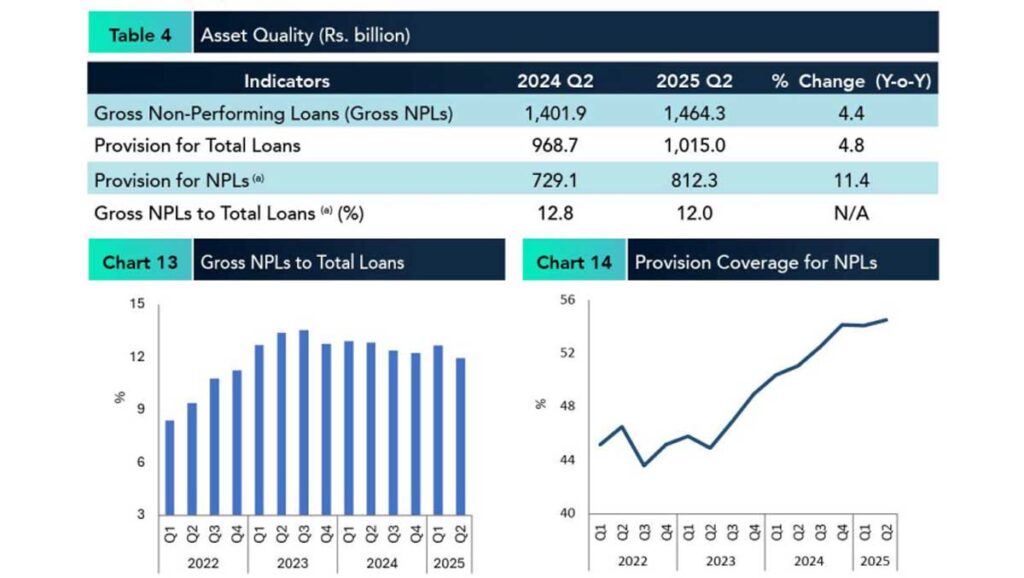Click the Provision for Total Loans row label
The width and height of the screenshot is (1024, 578).
pos(197,146)
